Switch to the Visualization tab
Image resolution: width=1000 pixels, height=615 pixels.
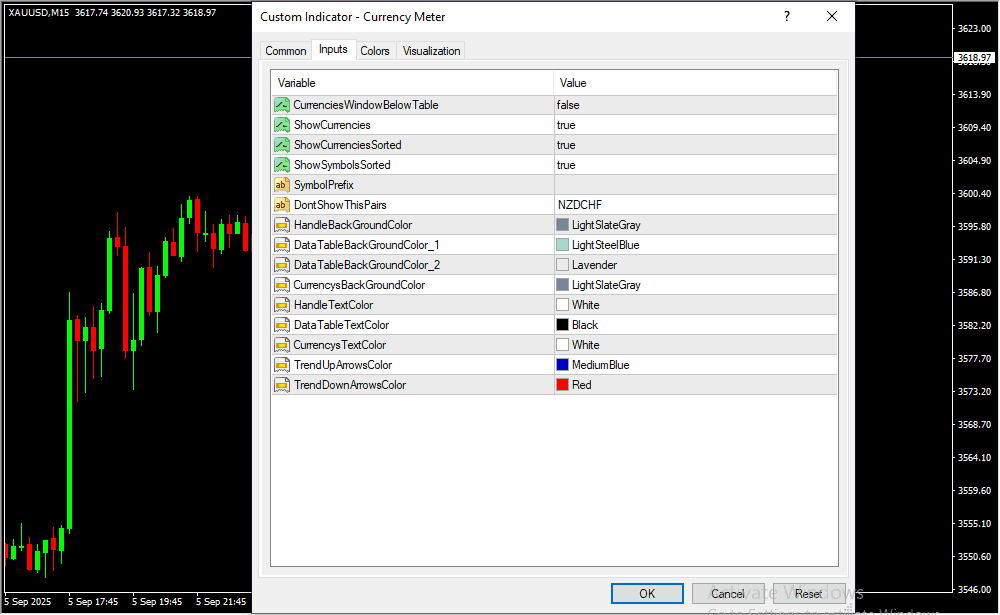click(431, 51)
